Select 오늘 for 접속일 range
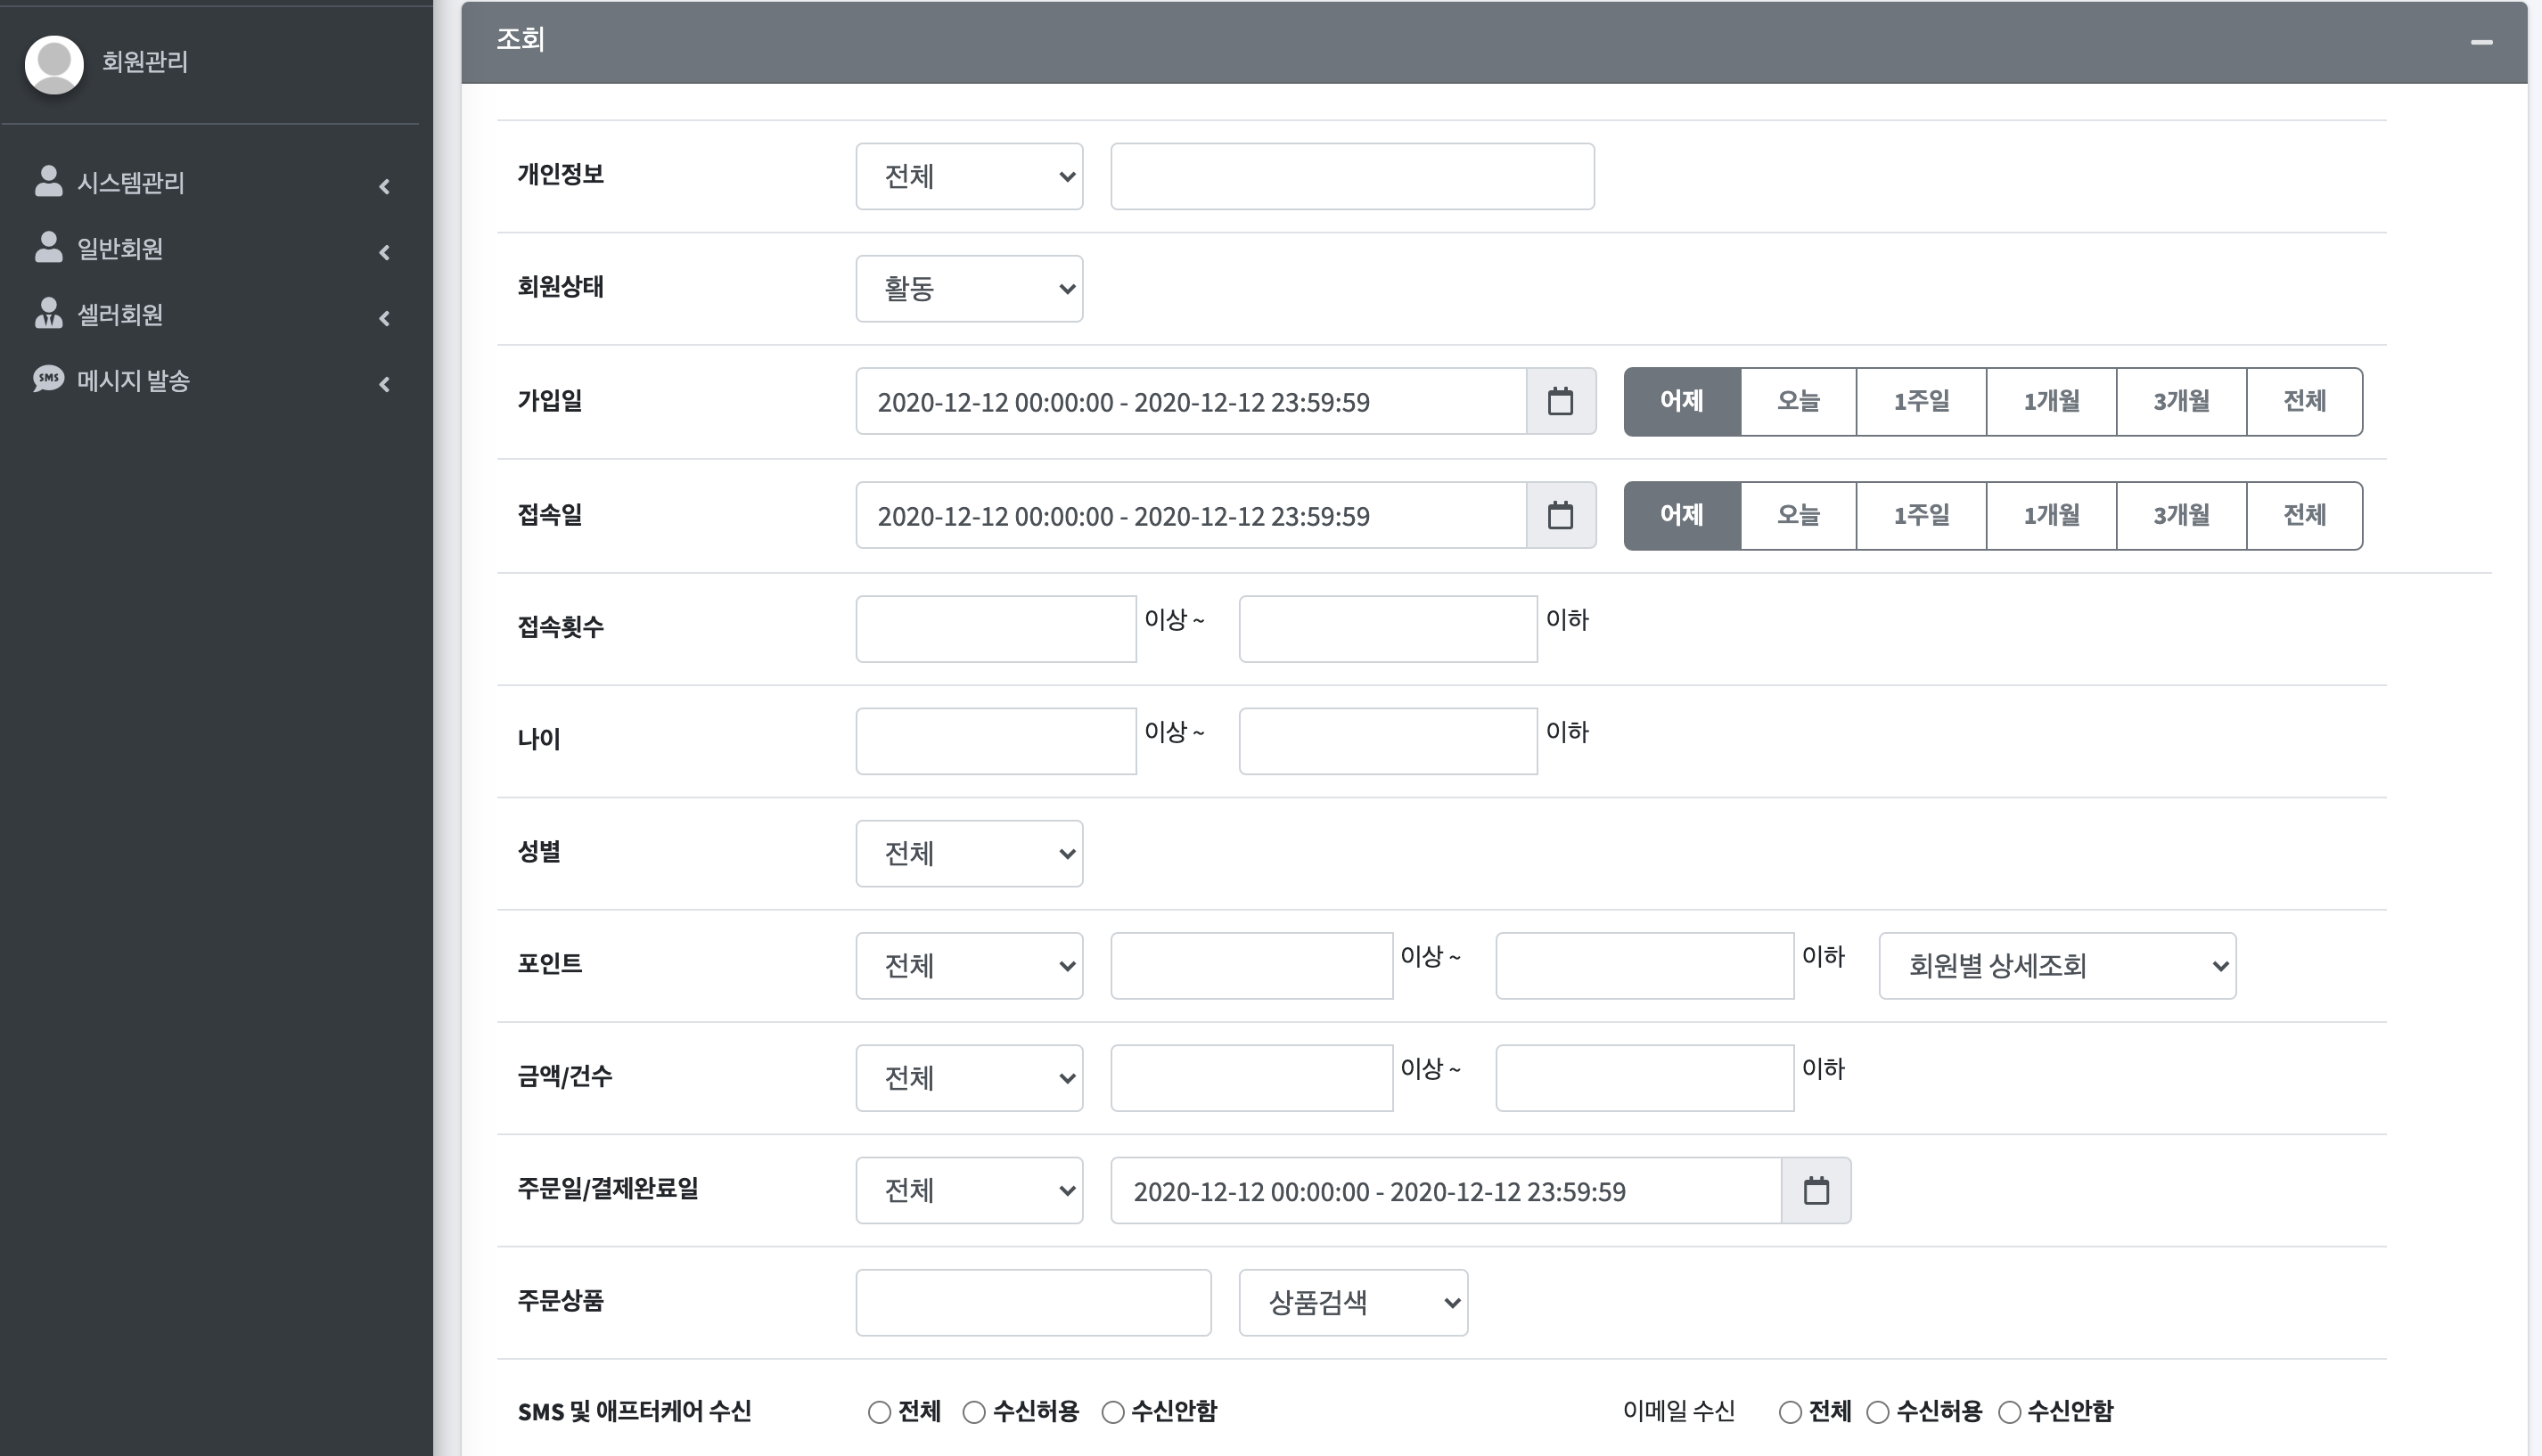2542x1456 pixels. pyautogui.click(x=1798, y=515)
